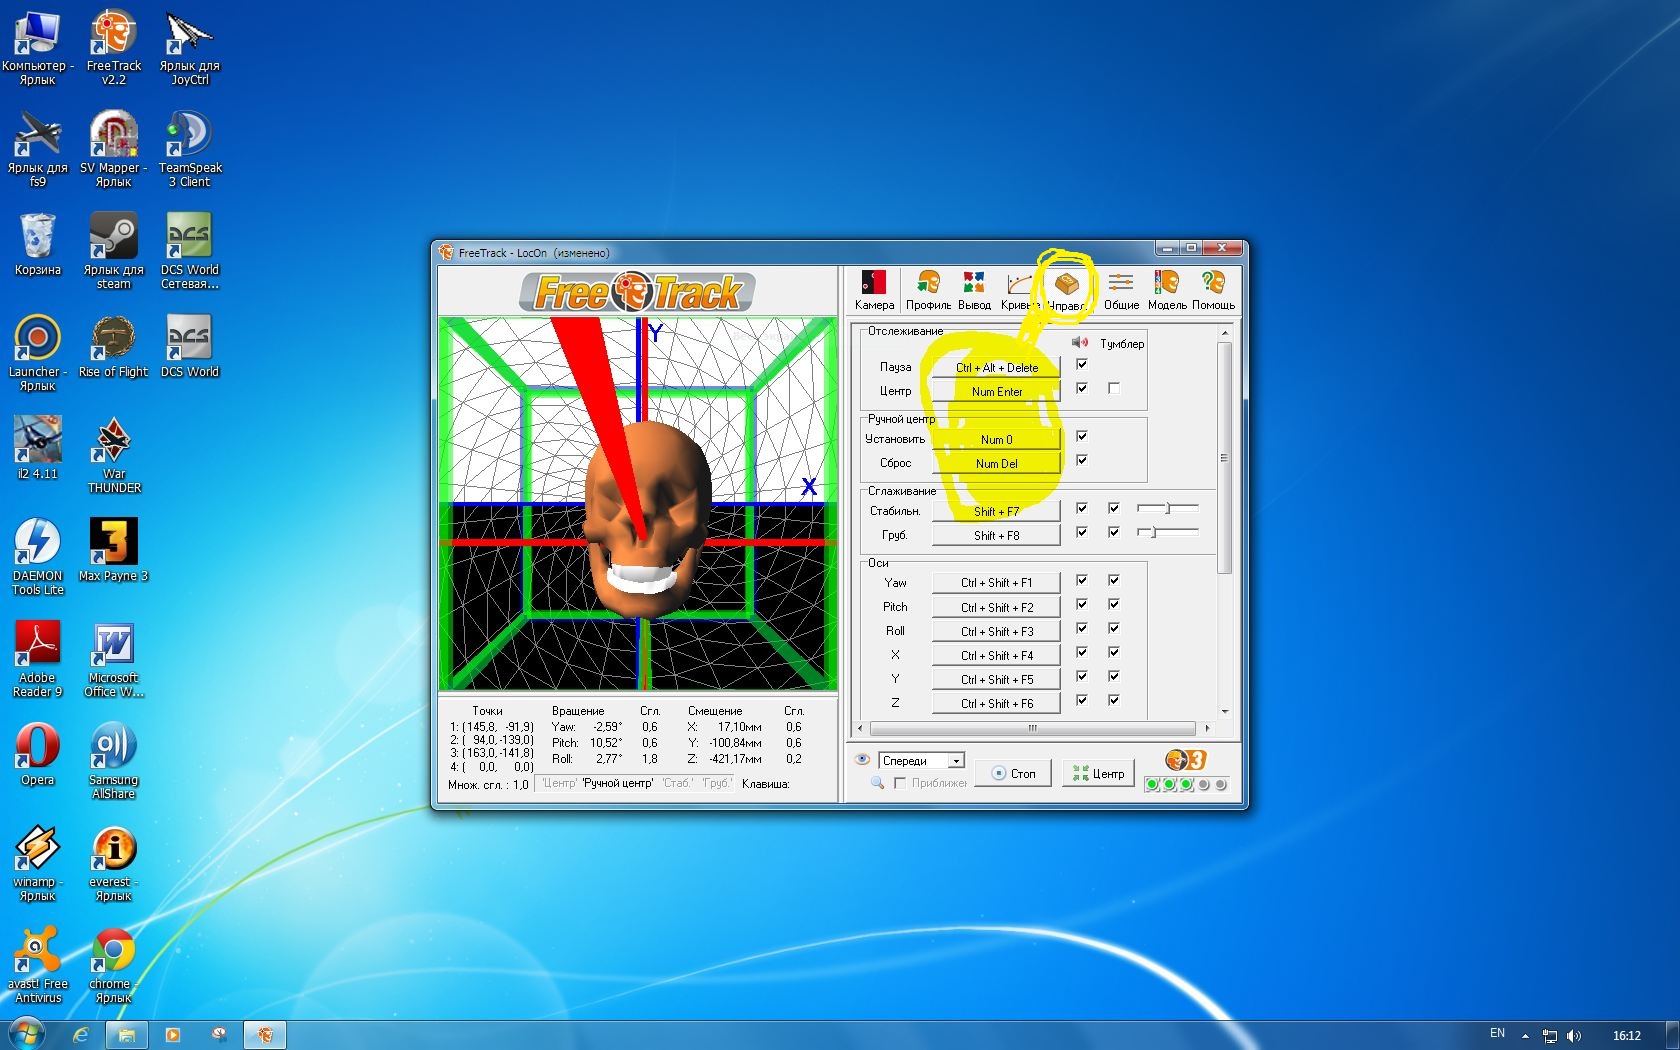1680x1050 pixels.
Task: Change the Пауза hotkey Ctrl + Alt + Delete
Action: tap(996, 368)
